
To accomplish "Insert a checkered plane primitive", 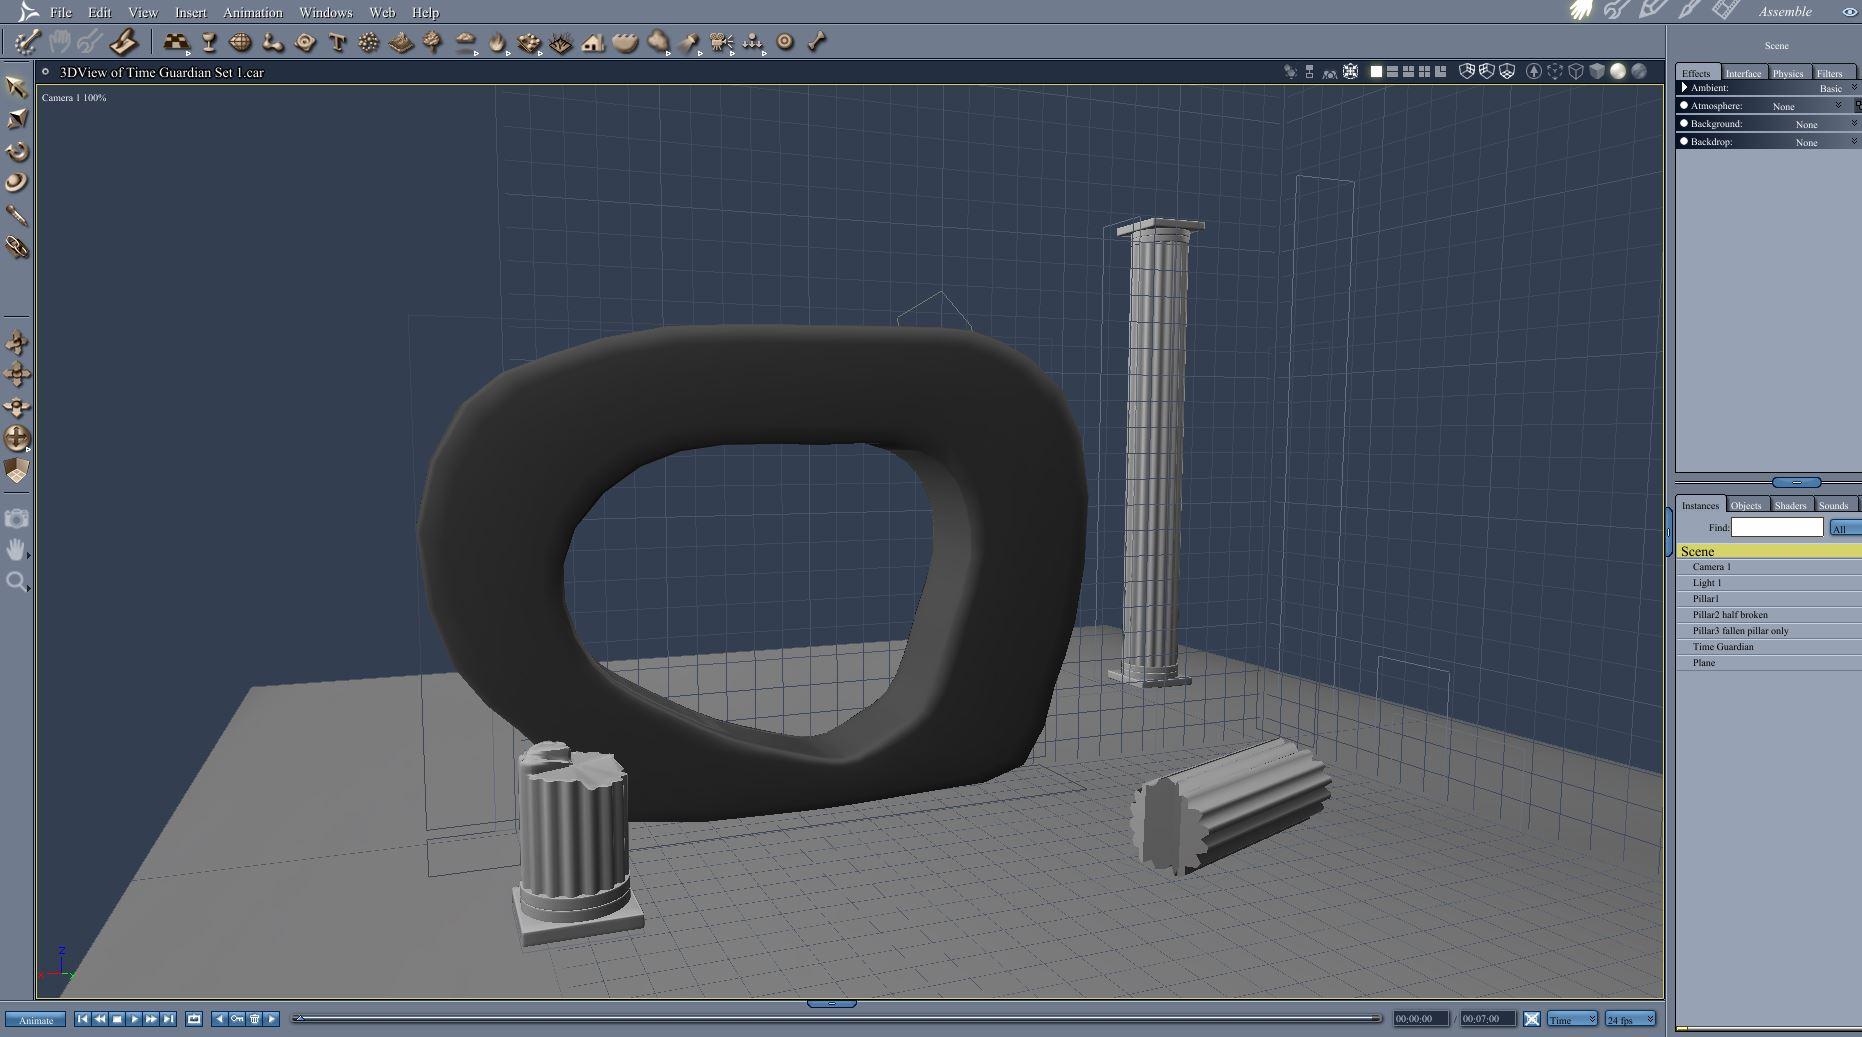I will 176,42.
